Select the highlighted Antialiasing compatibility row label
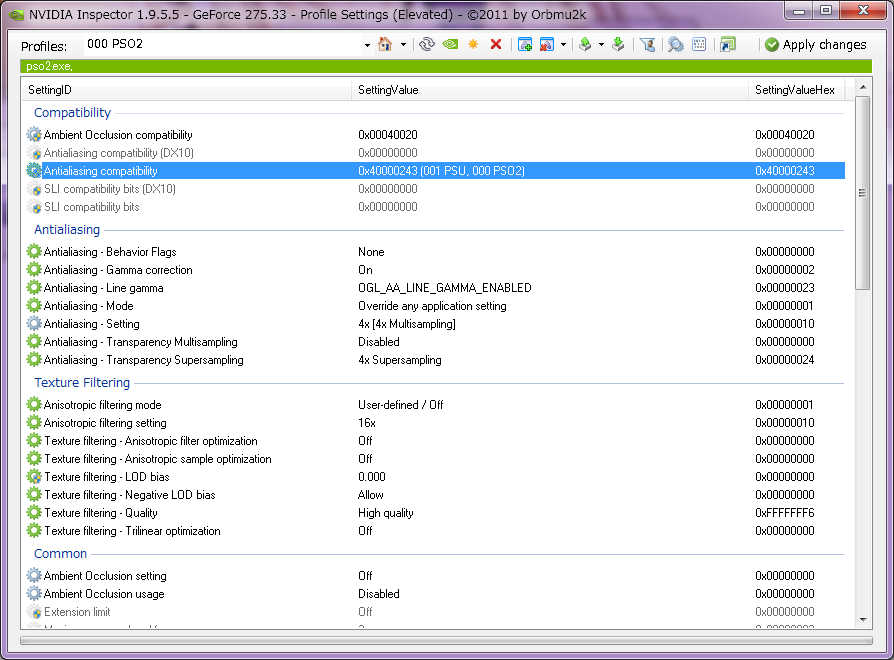894x660 pixels. pos(100,171)
